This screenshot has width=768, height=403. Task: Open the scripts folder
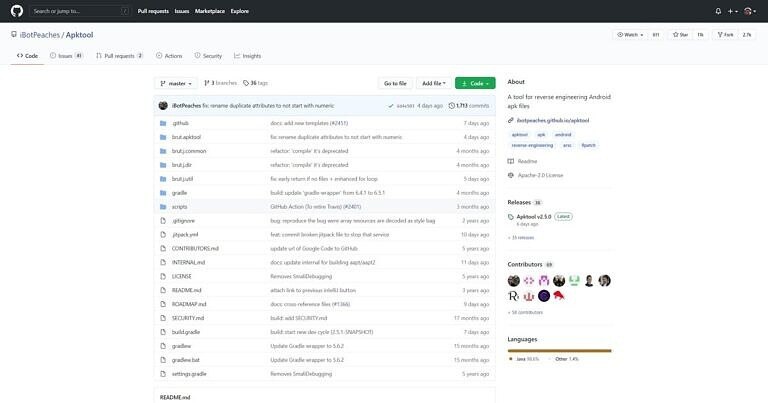(179, 207)
